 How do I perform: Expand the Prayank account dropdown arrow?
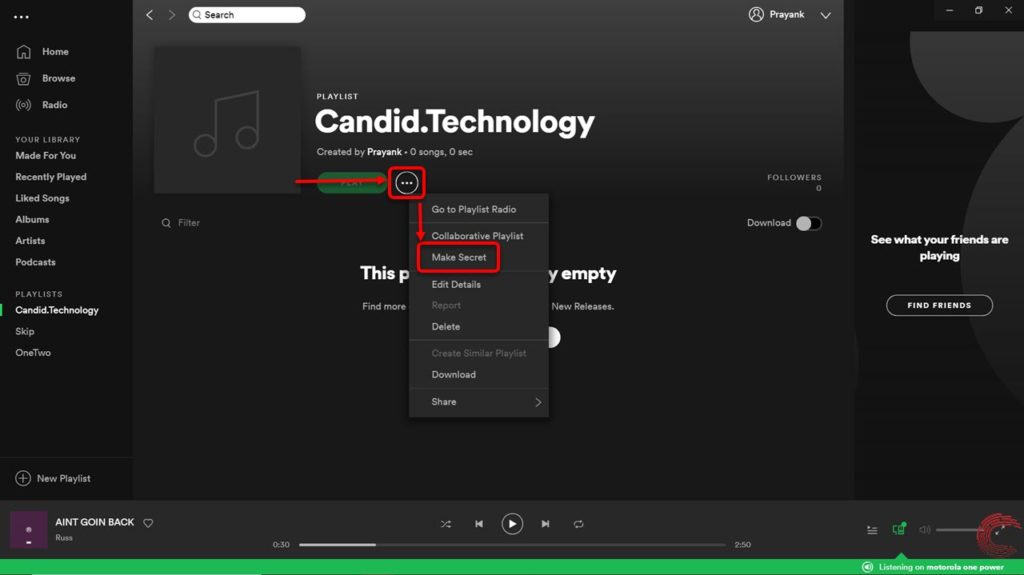click(825, 15)
